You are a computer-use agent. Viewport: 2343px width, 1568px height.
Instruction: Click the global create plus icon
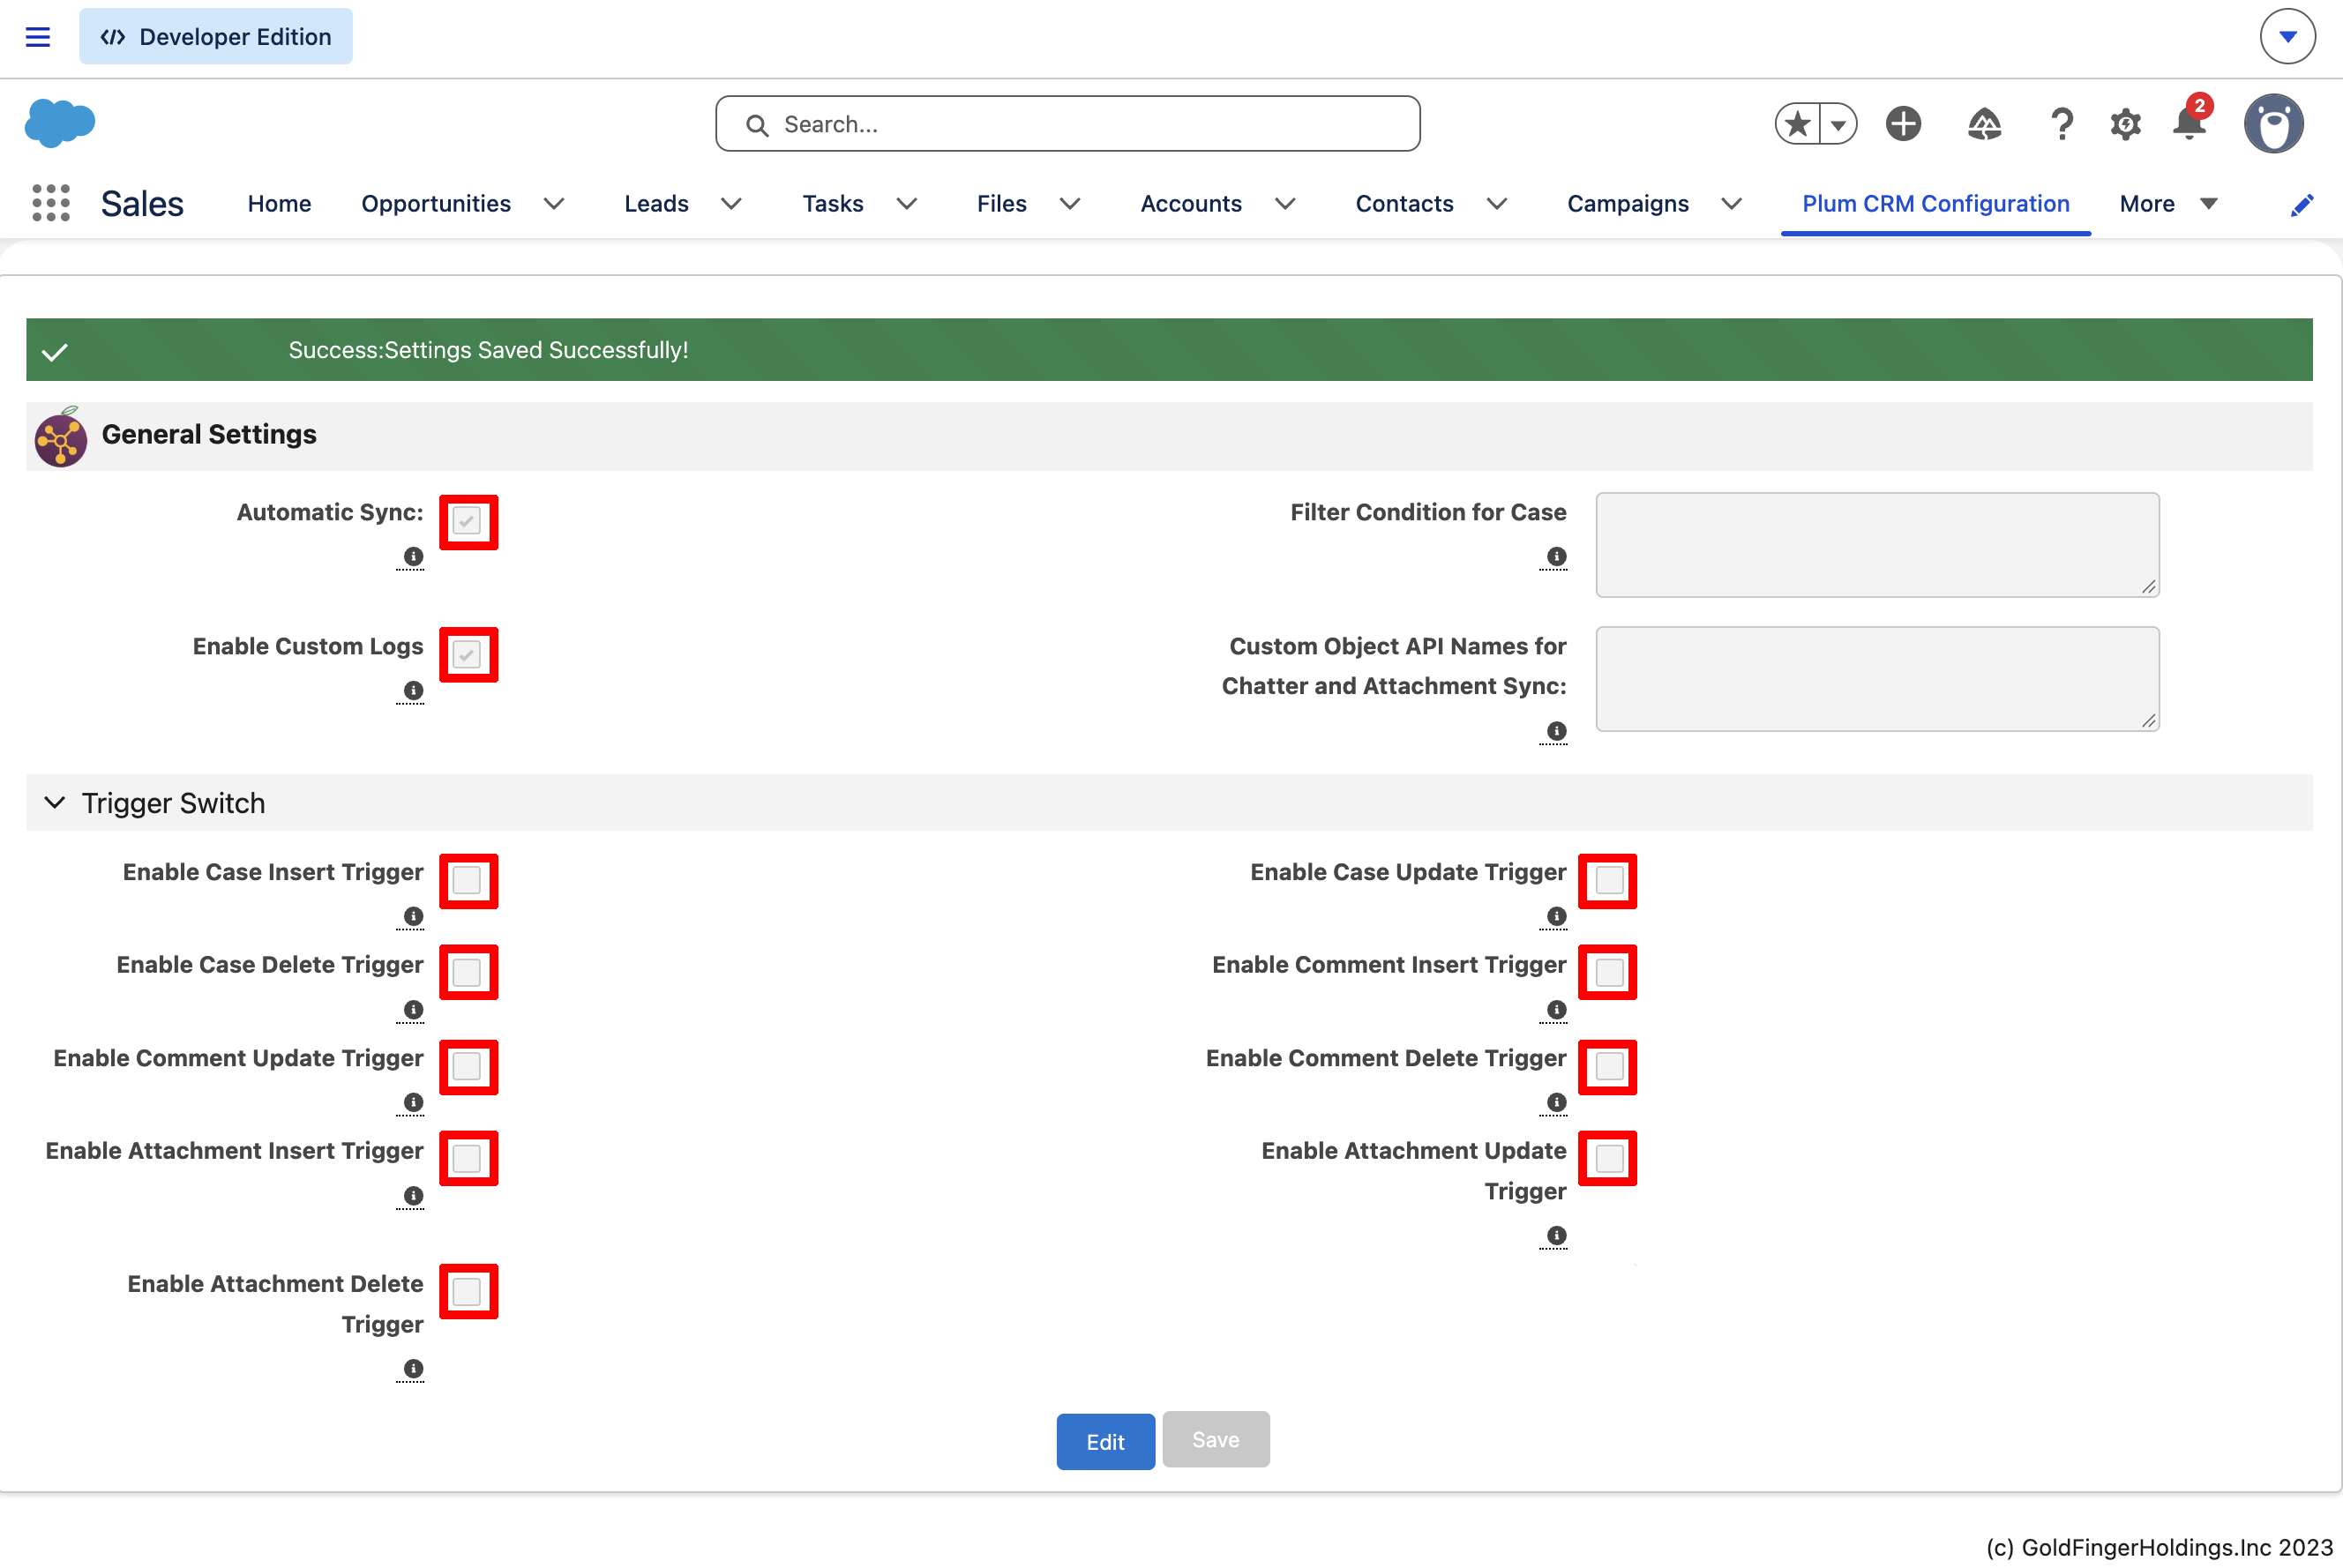[1903, 124]
